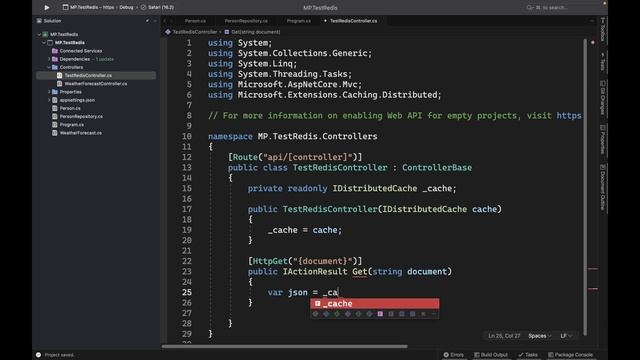Open the Errors pad in the status bar

pyautogui.click(x=453, y=355)
